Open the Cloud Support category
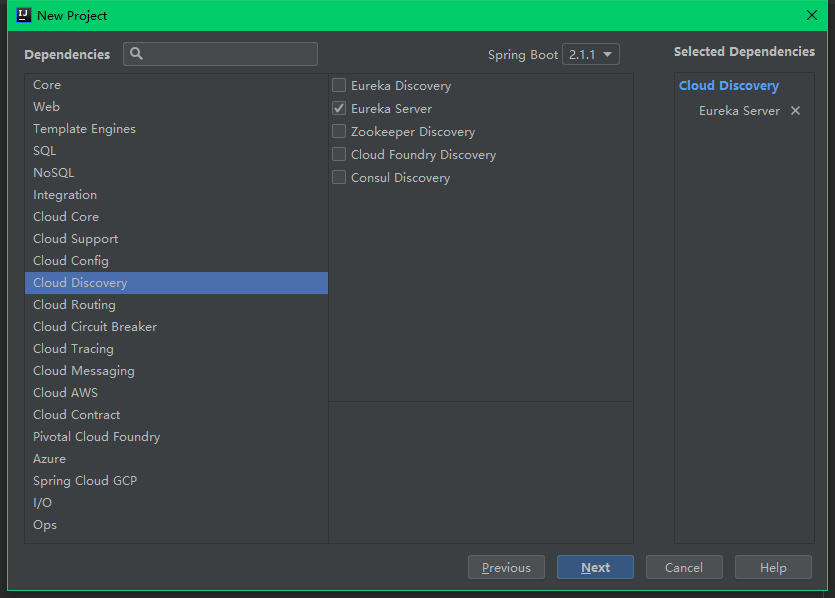Image resolution: width=835 pixels, height=598 pixels. (x=176, y=239)
